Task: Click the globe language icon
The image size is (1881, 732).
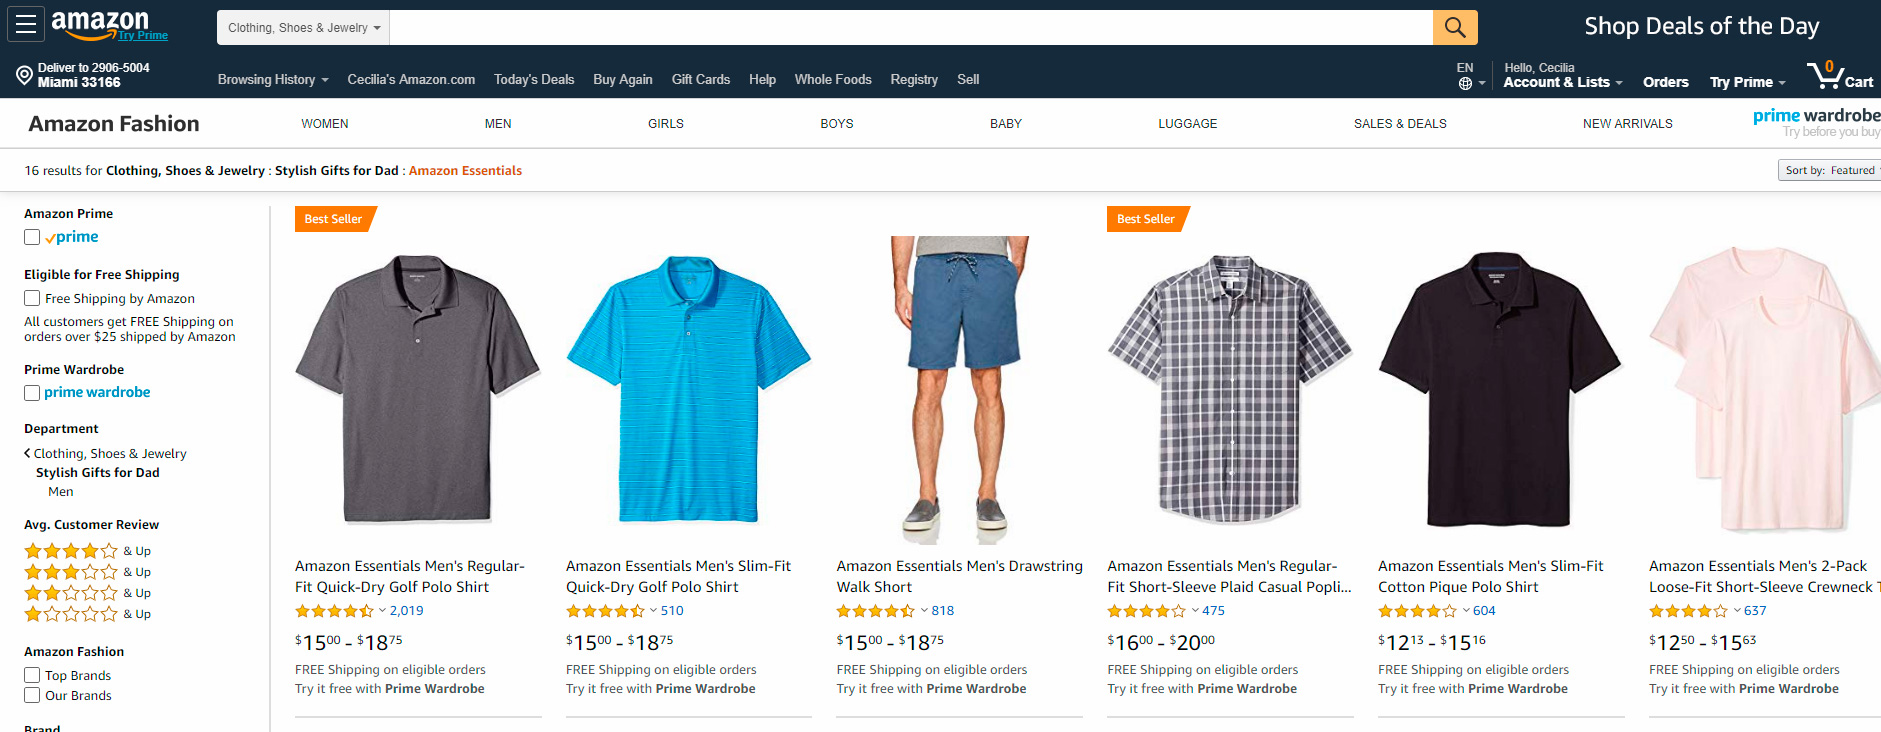Action: (1465, 84)
